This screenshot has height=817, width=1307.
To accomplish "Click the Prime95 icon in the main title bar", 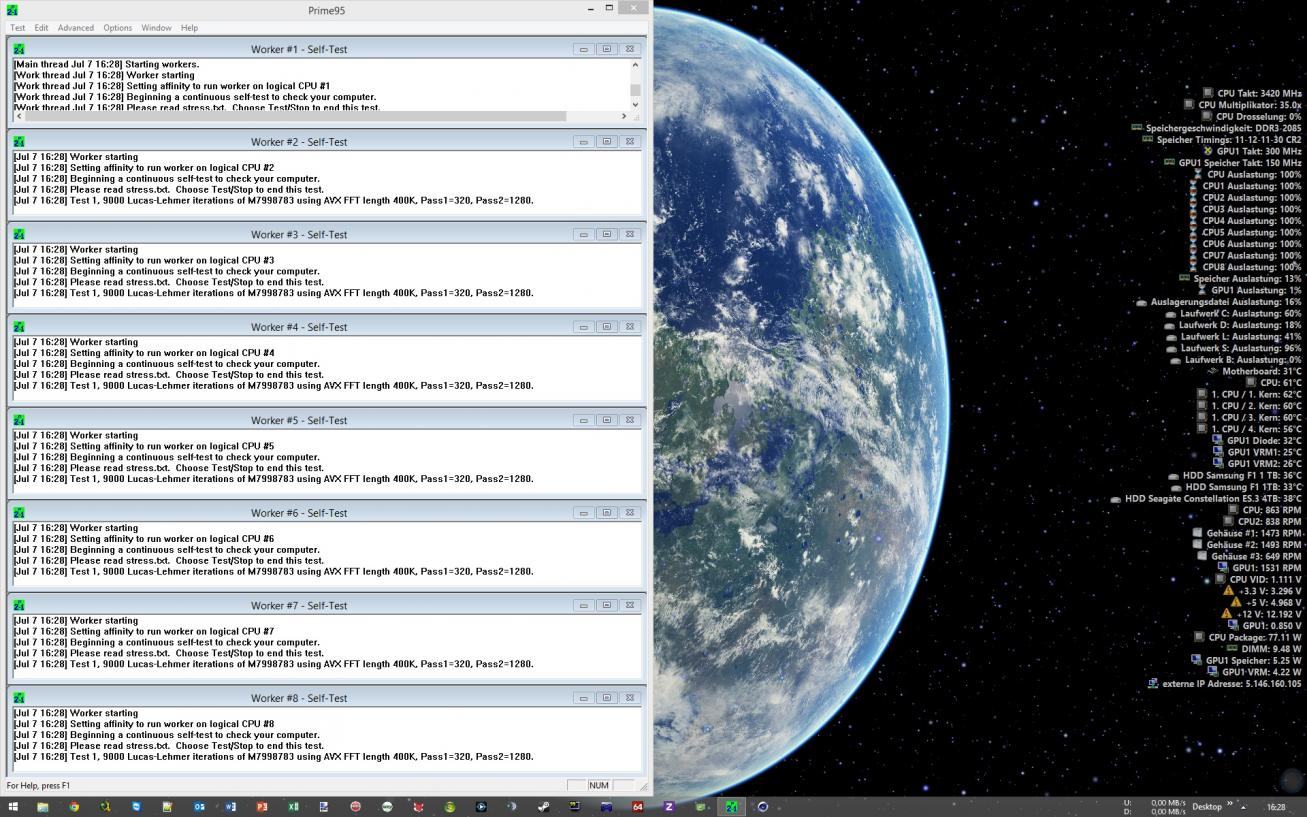I will (12, 10).
